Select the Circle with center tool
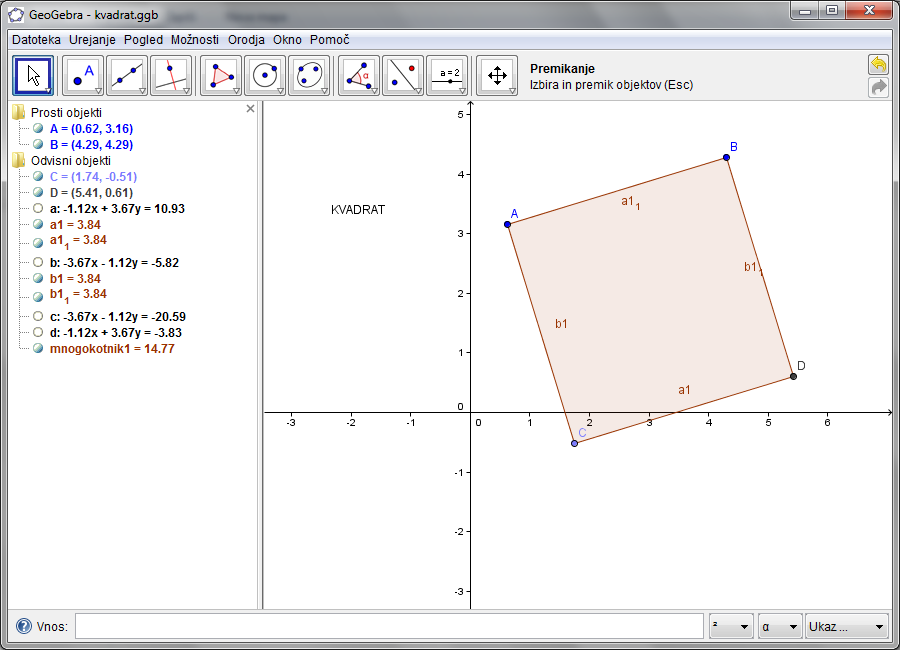Image resolution: width=900 pixels, height=650 pixels. [x=265, y=75]
